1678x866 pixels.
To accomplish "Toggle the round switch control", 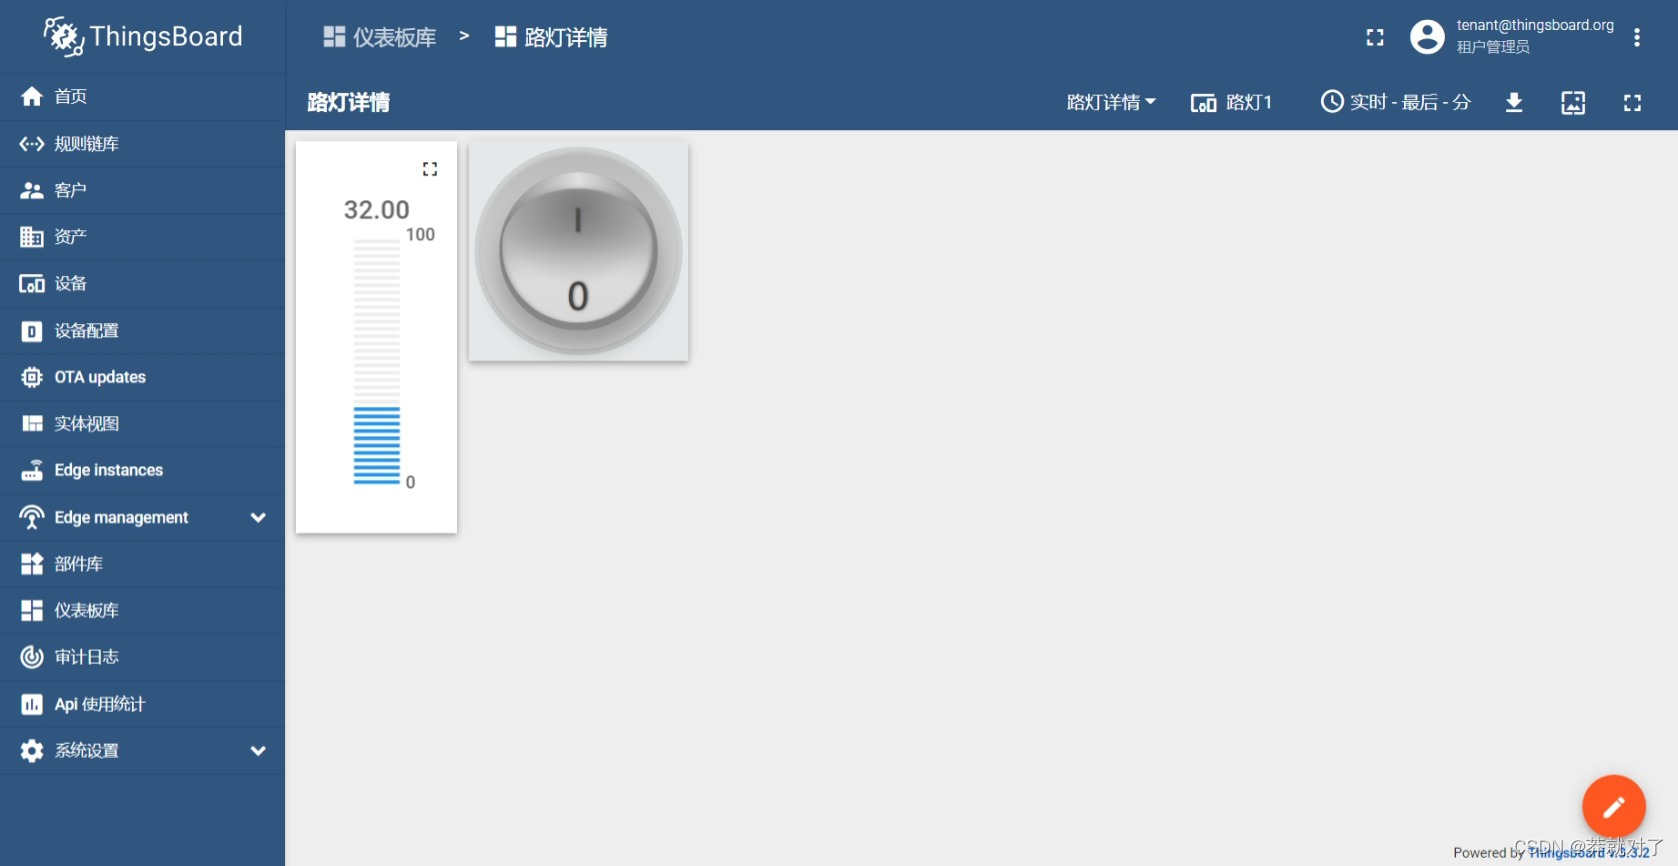I will tap(578, 251).
